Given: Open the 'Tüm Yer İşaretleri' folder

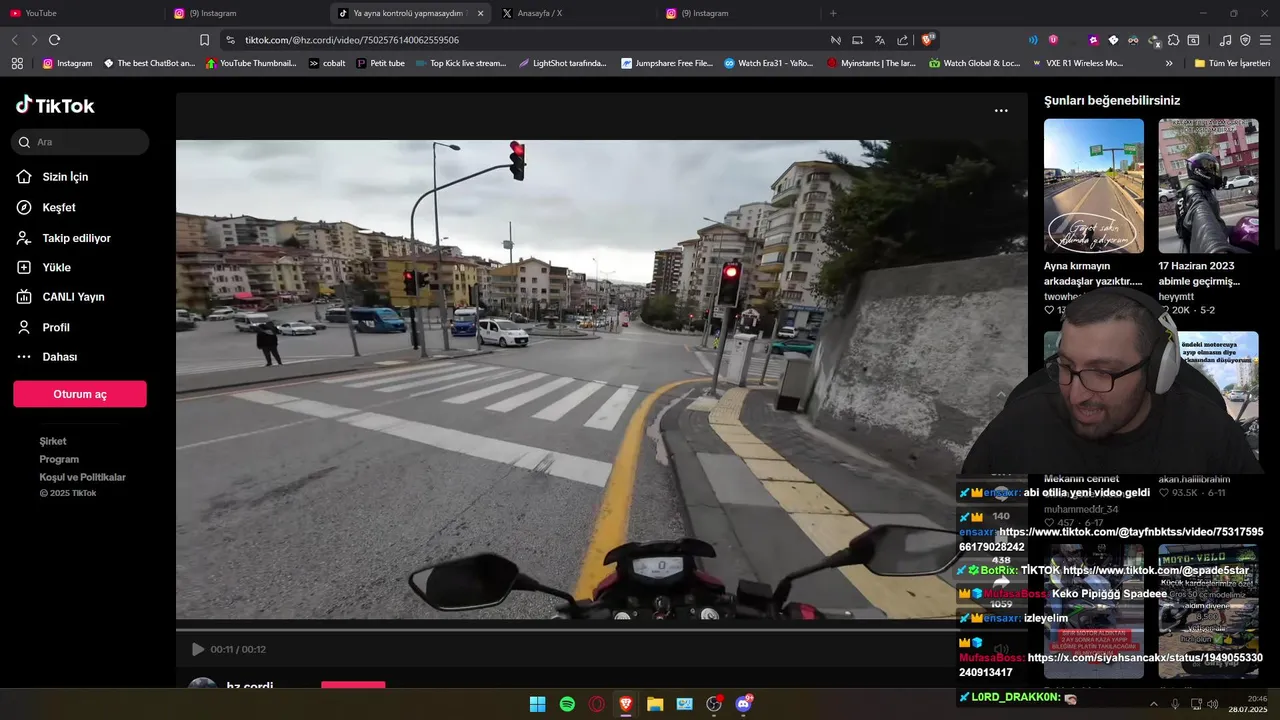Looking at the screenshot, I should pyautogui.click(x=1233, y=63).
